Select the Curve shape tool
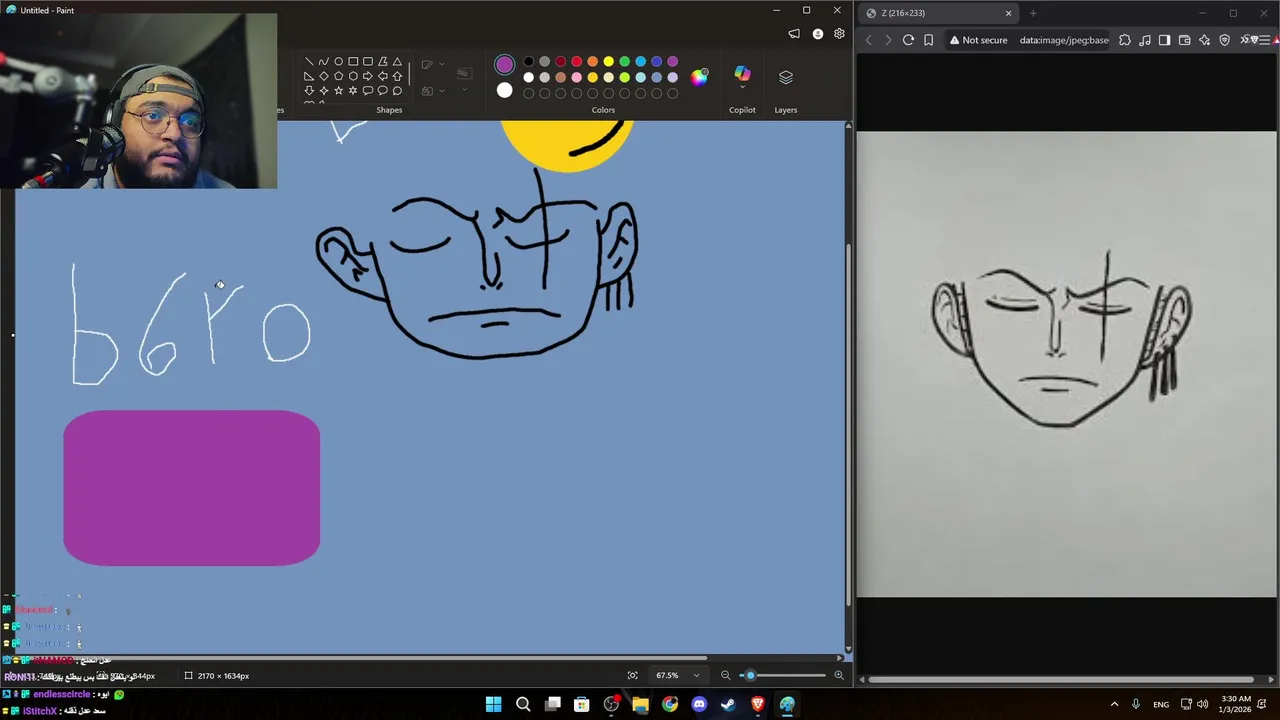 click(x=324, y=61)
